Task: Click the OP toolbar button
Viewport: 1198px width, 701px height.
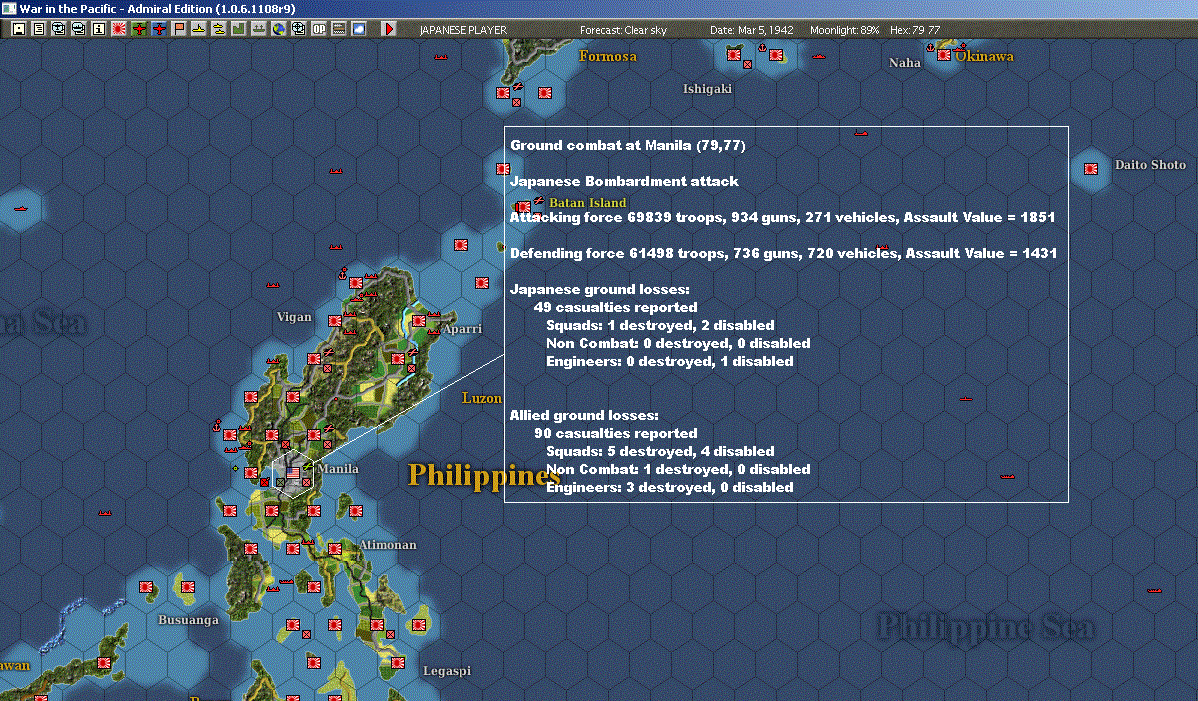Action: (319, 29)
